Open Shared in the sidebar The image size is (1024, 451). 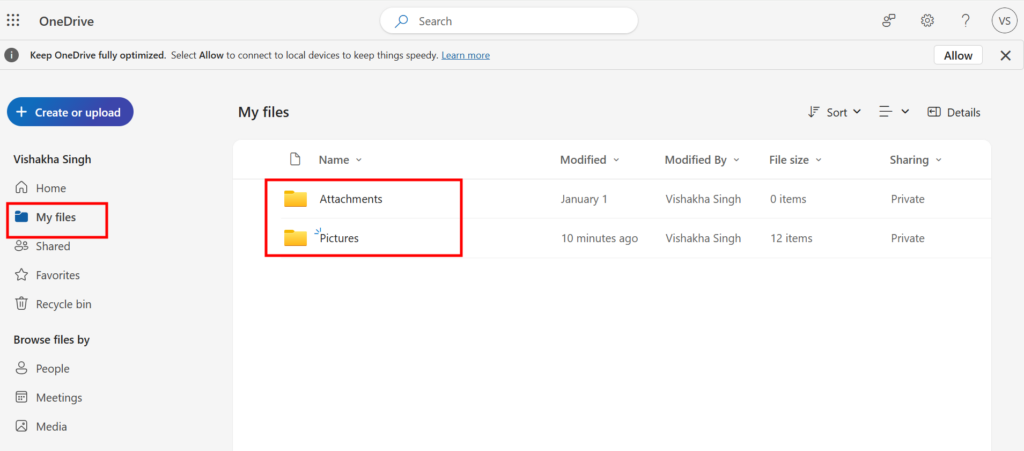pos(53,246)
